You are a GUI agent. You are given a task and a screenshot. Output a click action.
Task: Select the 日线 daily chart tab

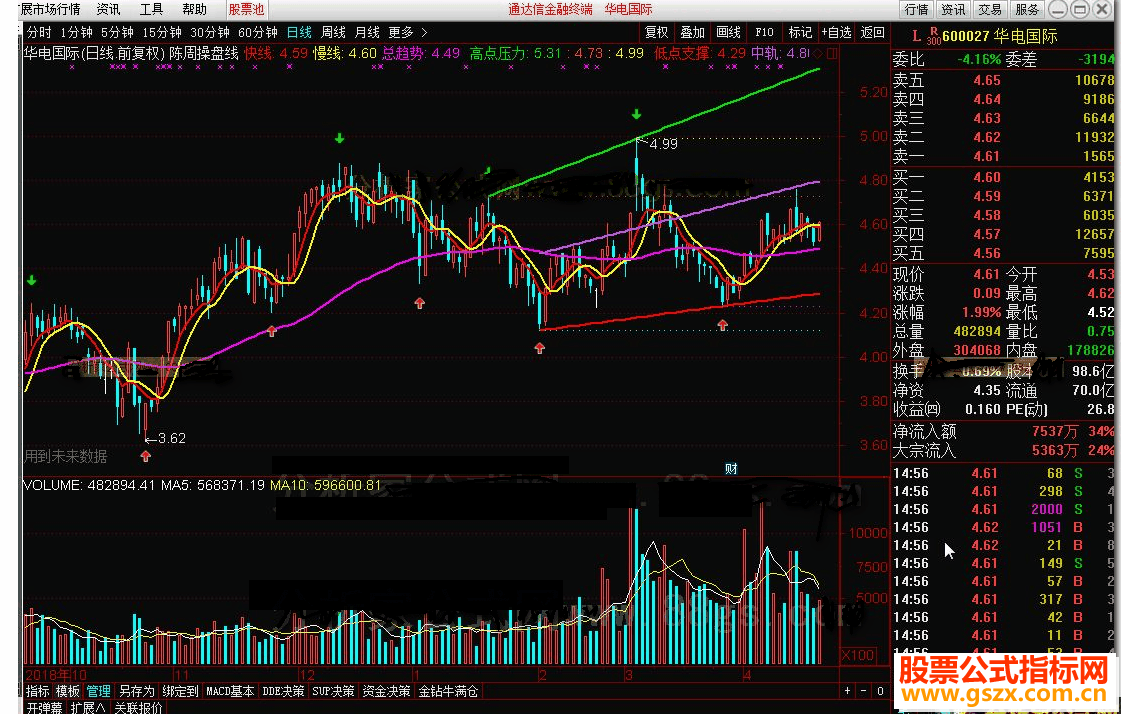300,32
